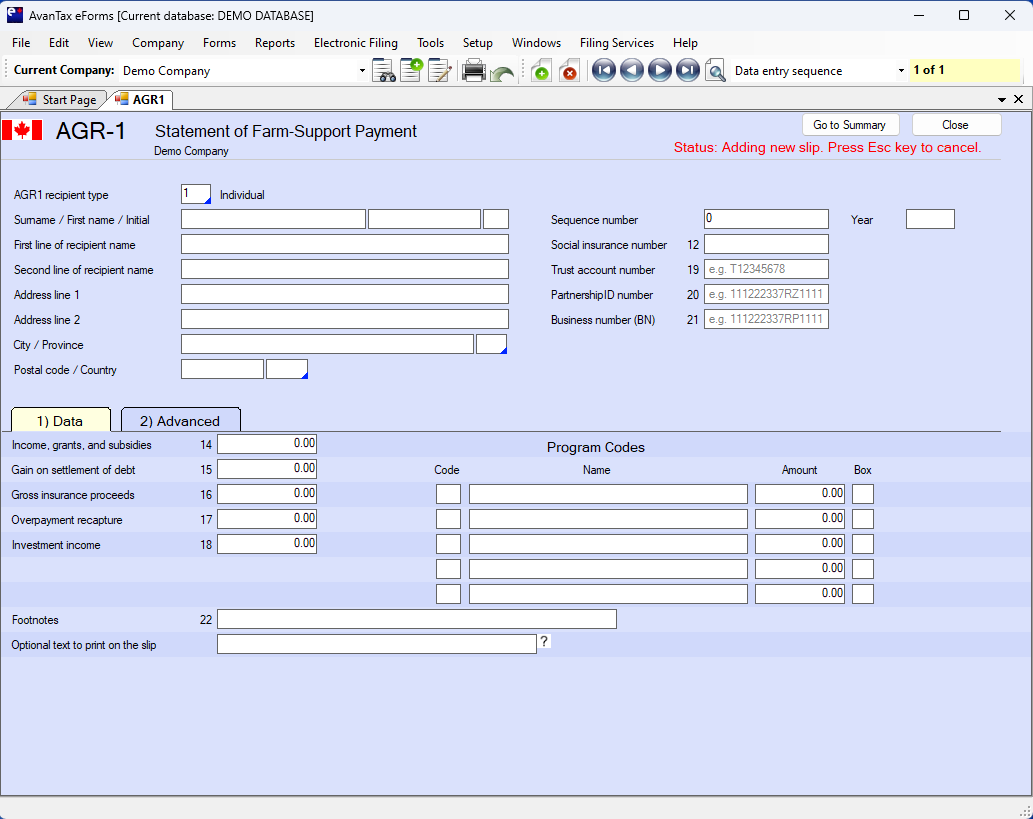This screenshot has width=1033, height=819.
Task: Switch to the 2) Advanced tab
Action: pos(180,421)
